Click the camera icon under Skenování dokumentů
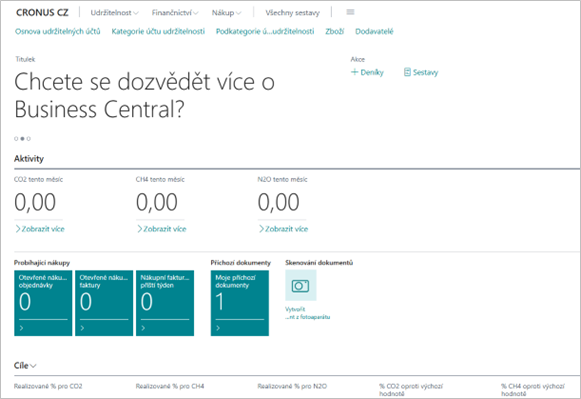Image resolution: width=581 pixels, height=399 pixels. pyautogui.click(x=301, y=285)
